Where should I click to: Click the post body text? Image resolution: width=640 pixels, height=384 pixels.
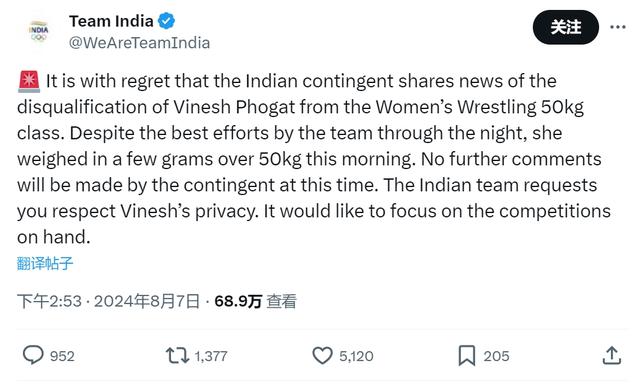(313, 159)
